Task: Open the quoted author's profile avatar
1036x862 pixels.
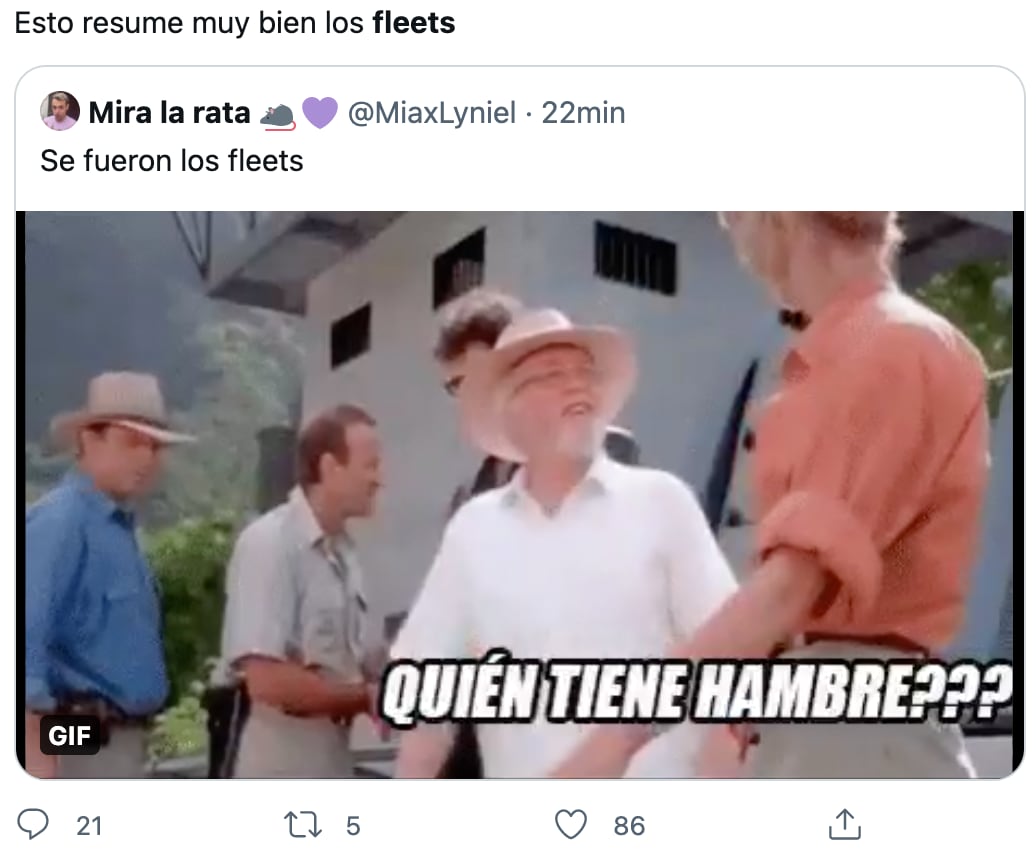Action: point(59,111)
